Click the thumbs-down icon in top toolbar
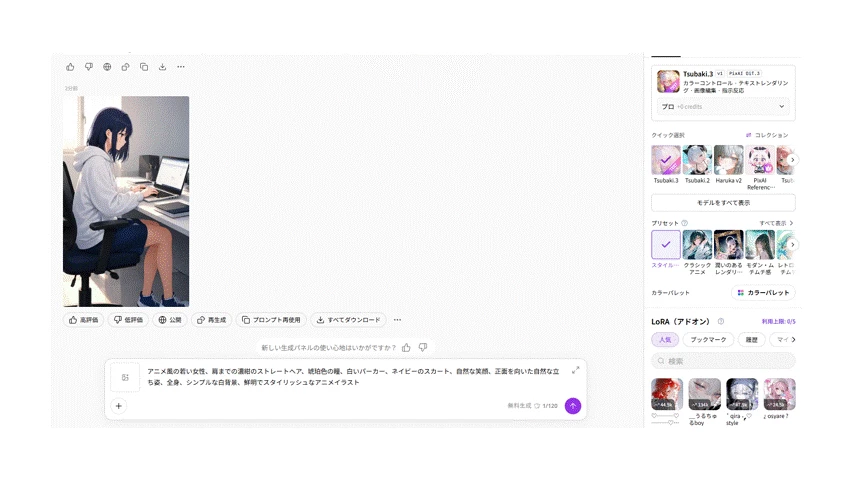Screen dimensions: 853x480 (x=89, y=67)
